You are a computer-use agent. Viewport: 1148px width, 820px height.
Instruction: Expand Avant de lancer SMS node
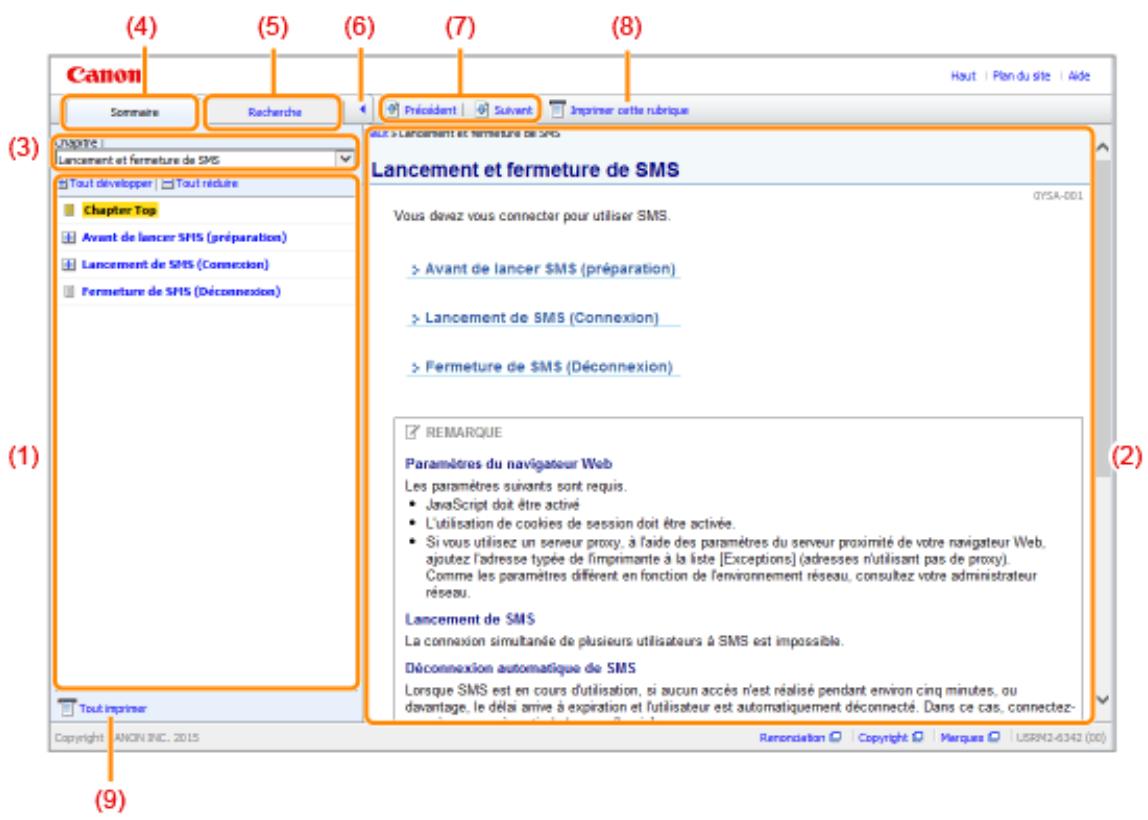[x=69, y=237]
